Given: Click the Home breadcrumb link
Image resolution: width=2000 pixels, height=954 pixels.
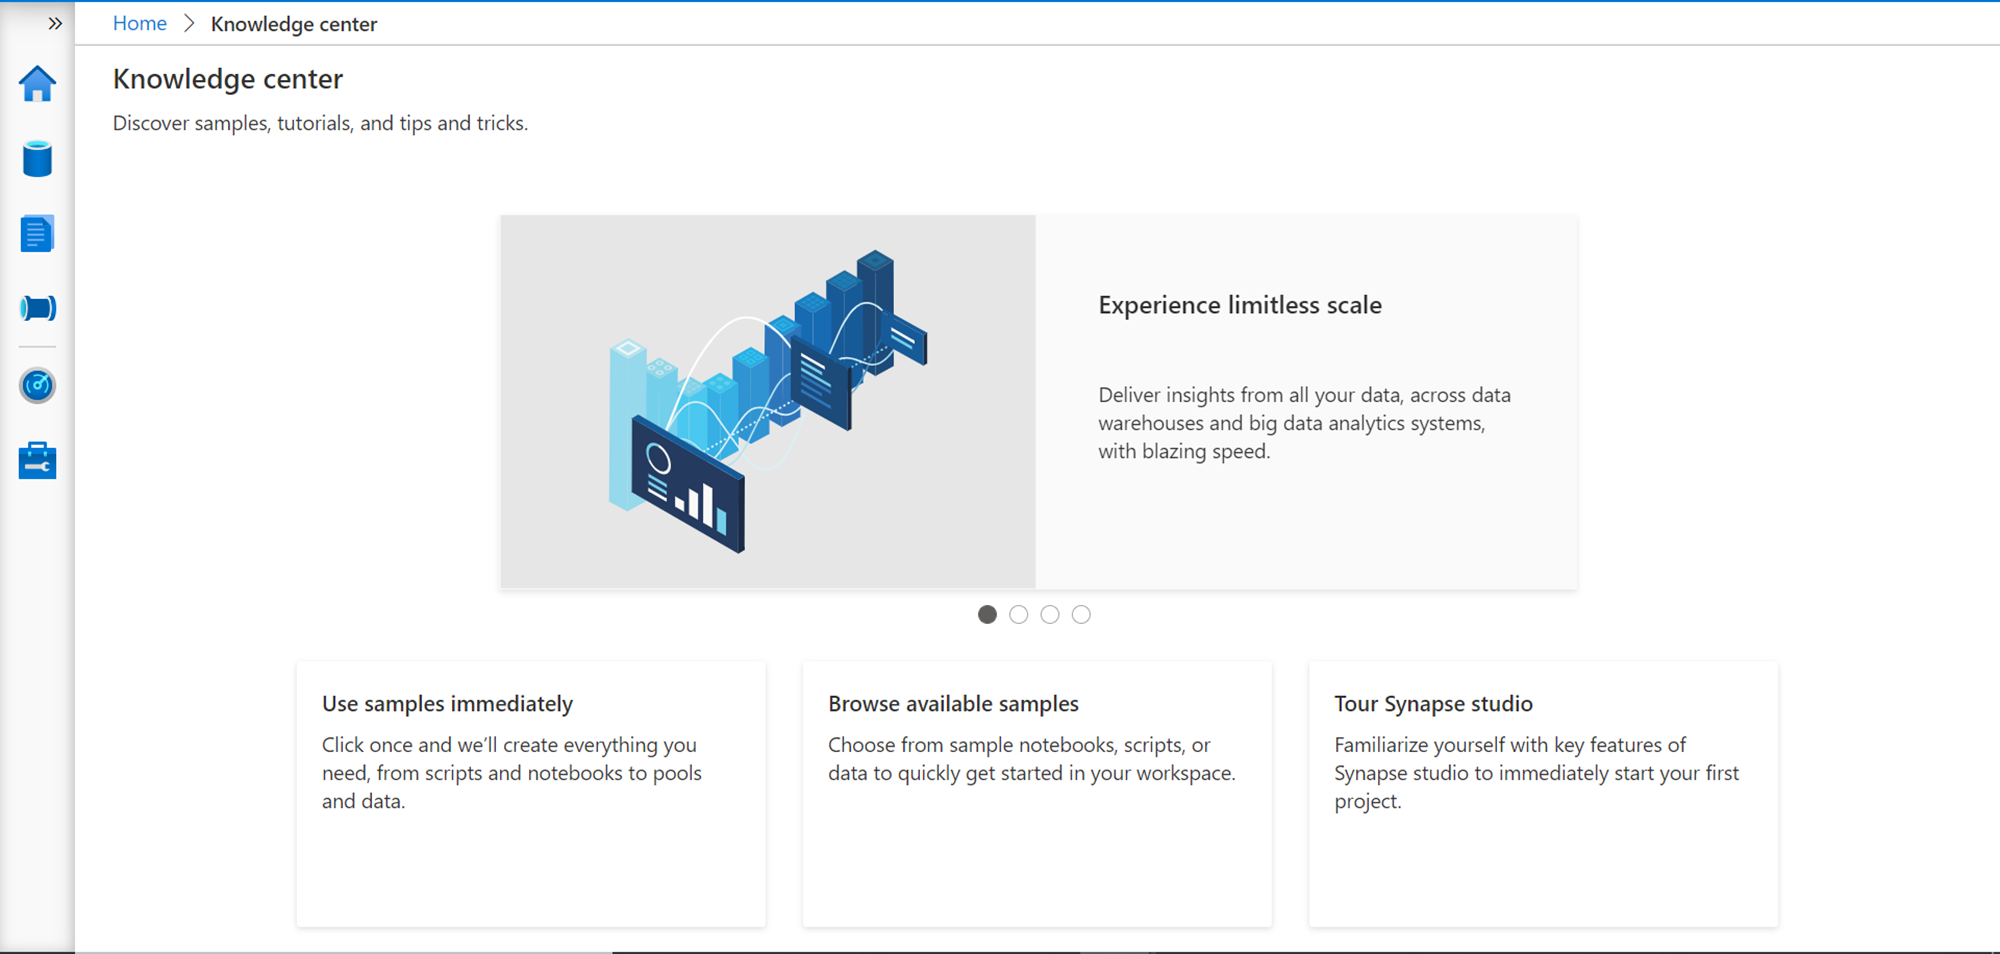Looking at the screenshot, I should 139,23.
